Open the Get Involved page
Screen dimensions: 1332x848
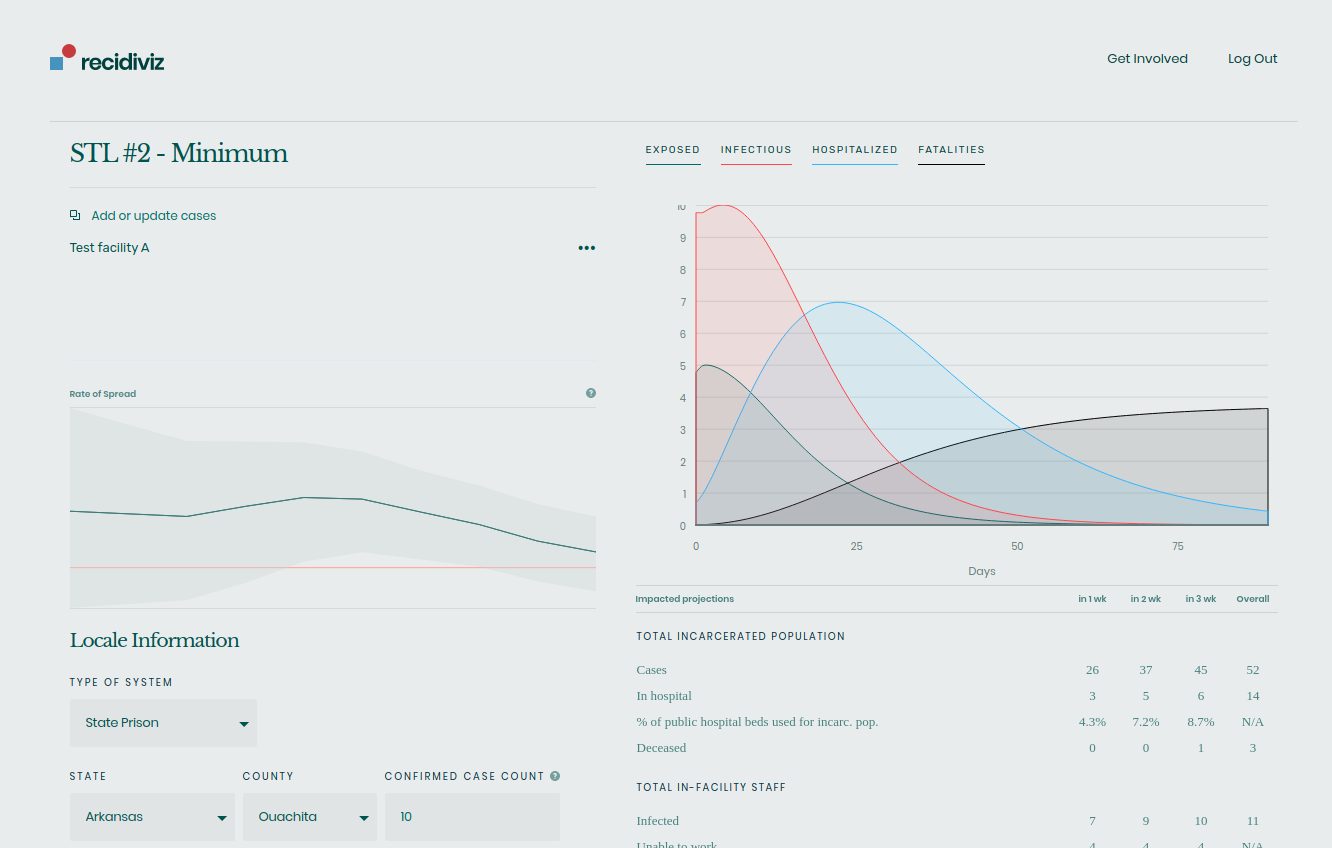point(1147,58)
